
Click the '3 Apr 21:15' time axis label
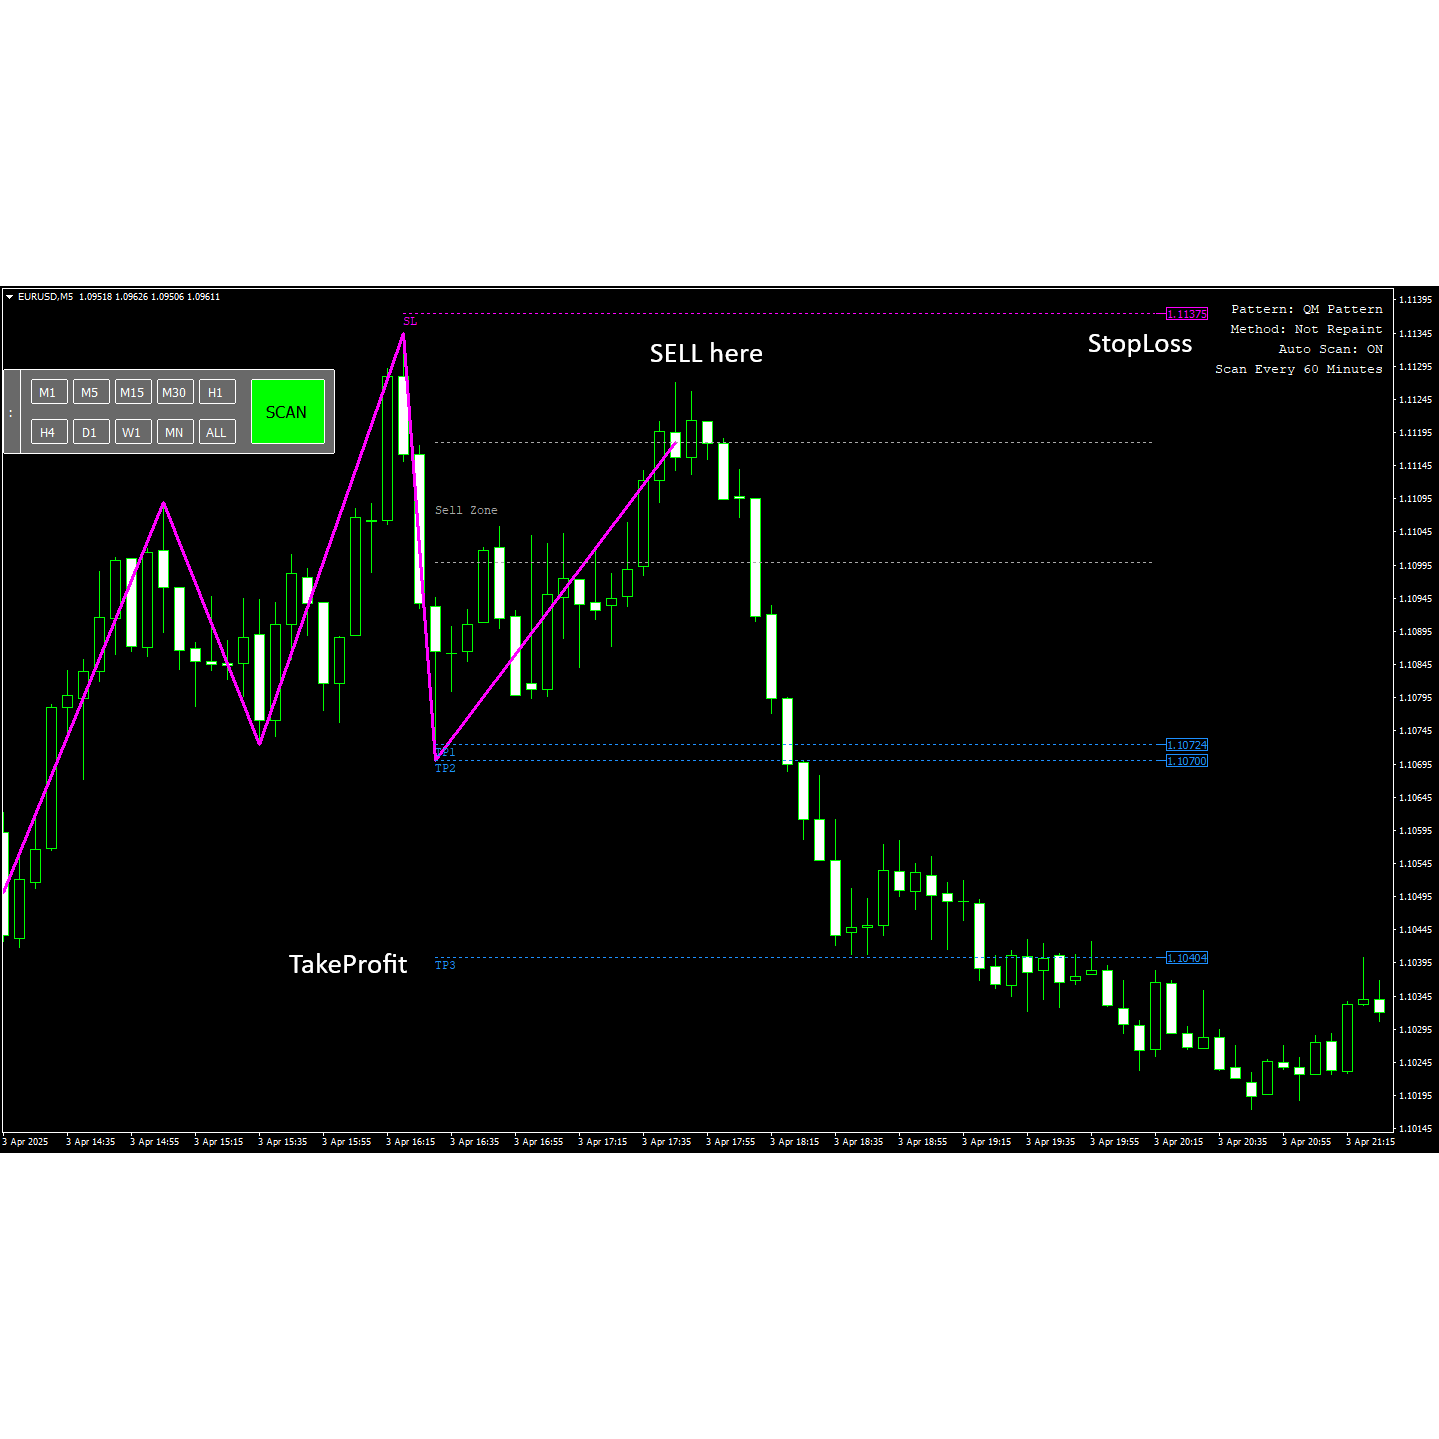[x=1371, y=1142]
